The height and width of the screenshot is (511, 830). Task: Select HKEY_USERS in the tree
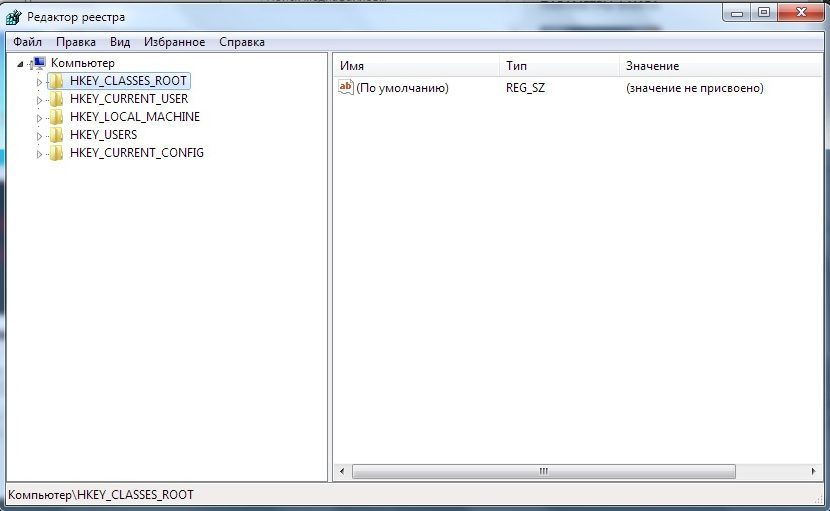[104, 135]
